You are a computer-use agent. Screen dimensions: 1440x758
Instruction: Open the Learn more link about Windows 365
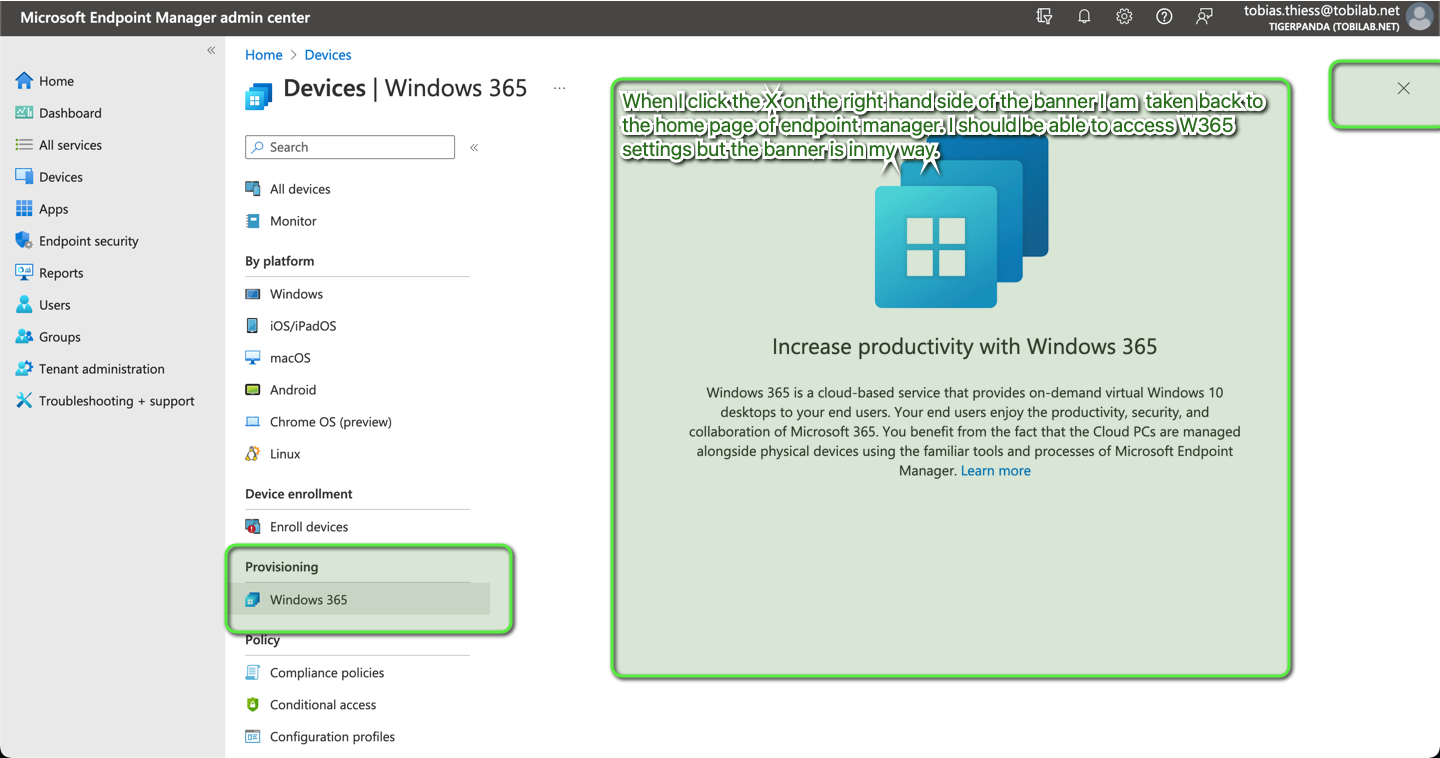[x=995, y=470]
